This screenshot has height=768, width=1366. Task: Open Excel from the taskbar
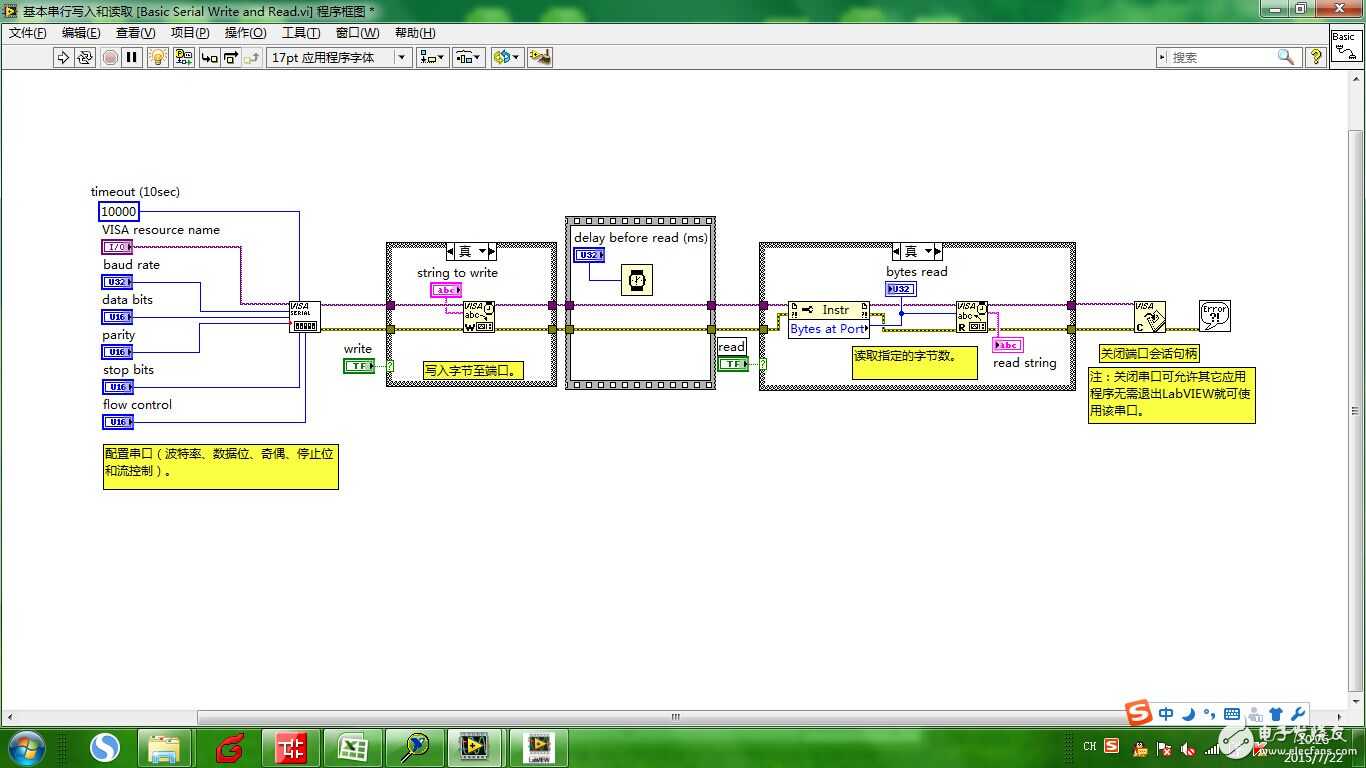coord(353,747)
